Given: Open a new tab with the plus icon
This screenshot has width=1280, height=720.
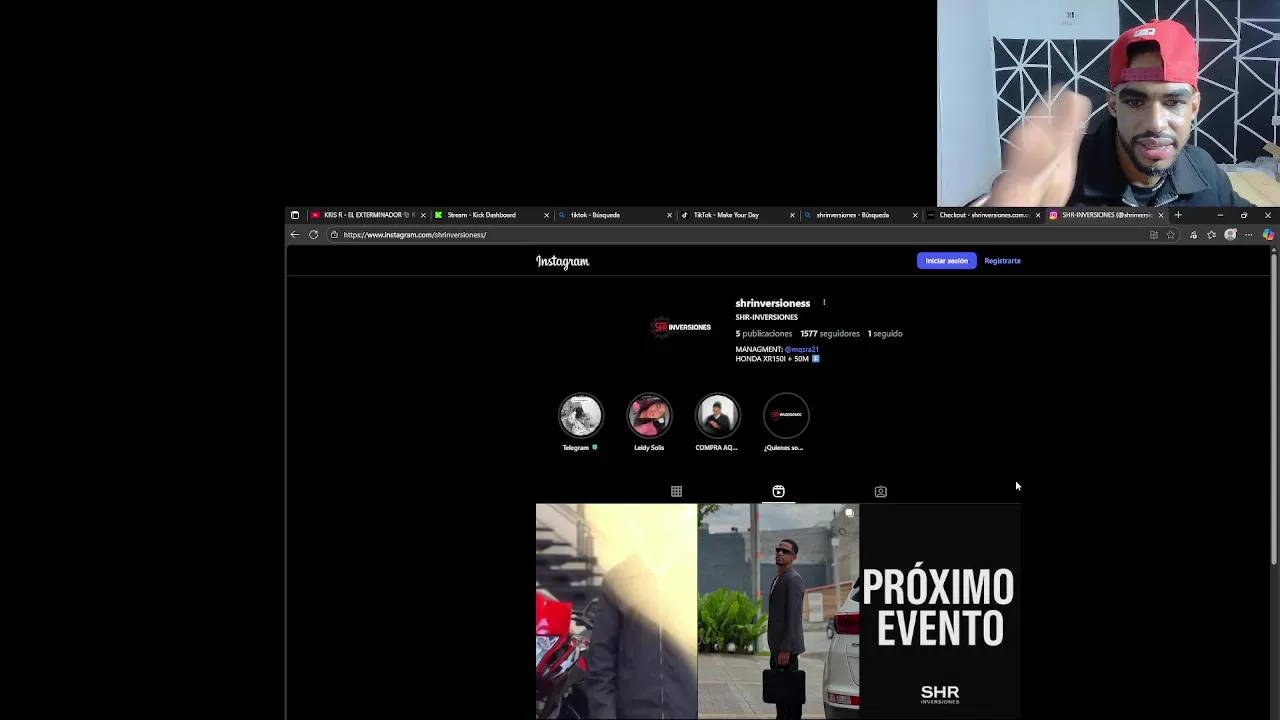Looking at the screenshot, I should click(x=1178, y=215).
